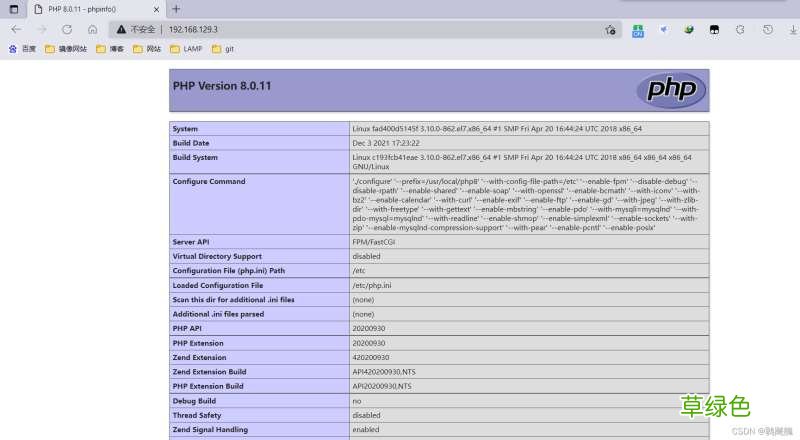
Task: Open the 博客 bookmarks folder
Action: click(x=110, y=49)
